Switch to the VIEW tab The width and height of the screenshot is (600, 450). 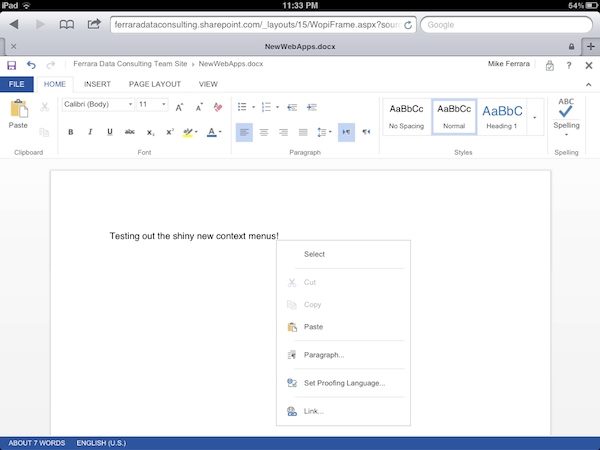tap(208, 84)
